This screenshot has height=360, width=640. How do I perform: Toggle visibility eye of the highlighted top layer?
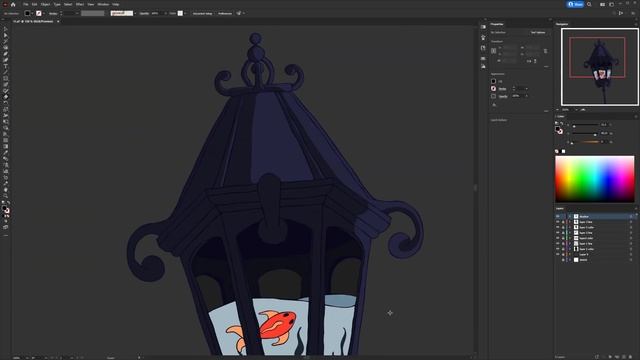pos(558,216)
